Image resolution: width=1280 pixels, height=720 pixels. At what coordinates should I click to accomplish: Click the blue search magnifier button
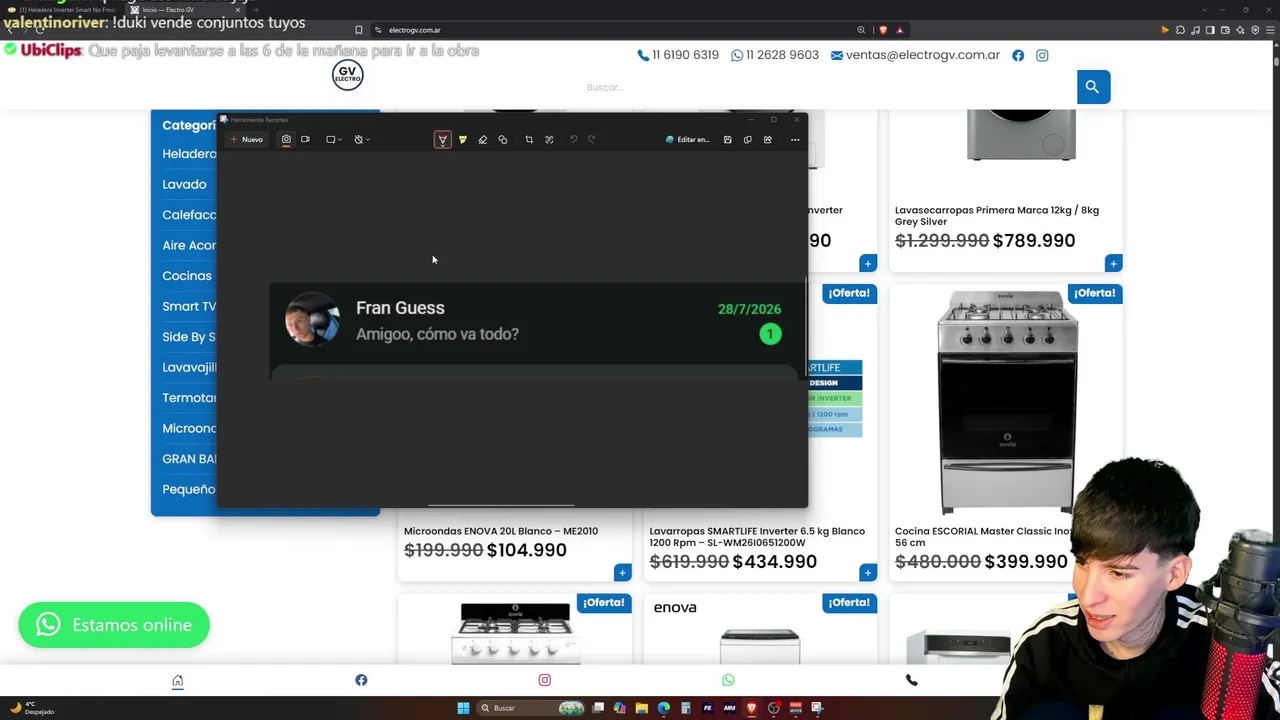[x=1093, y=87]
